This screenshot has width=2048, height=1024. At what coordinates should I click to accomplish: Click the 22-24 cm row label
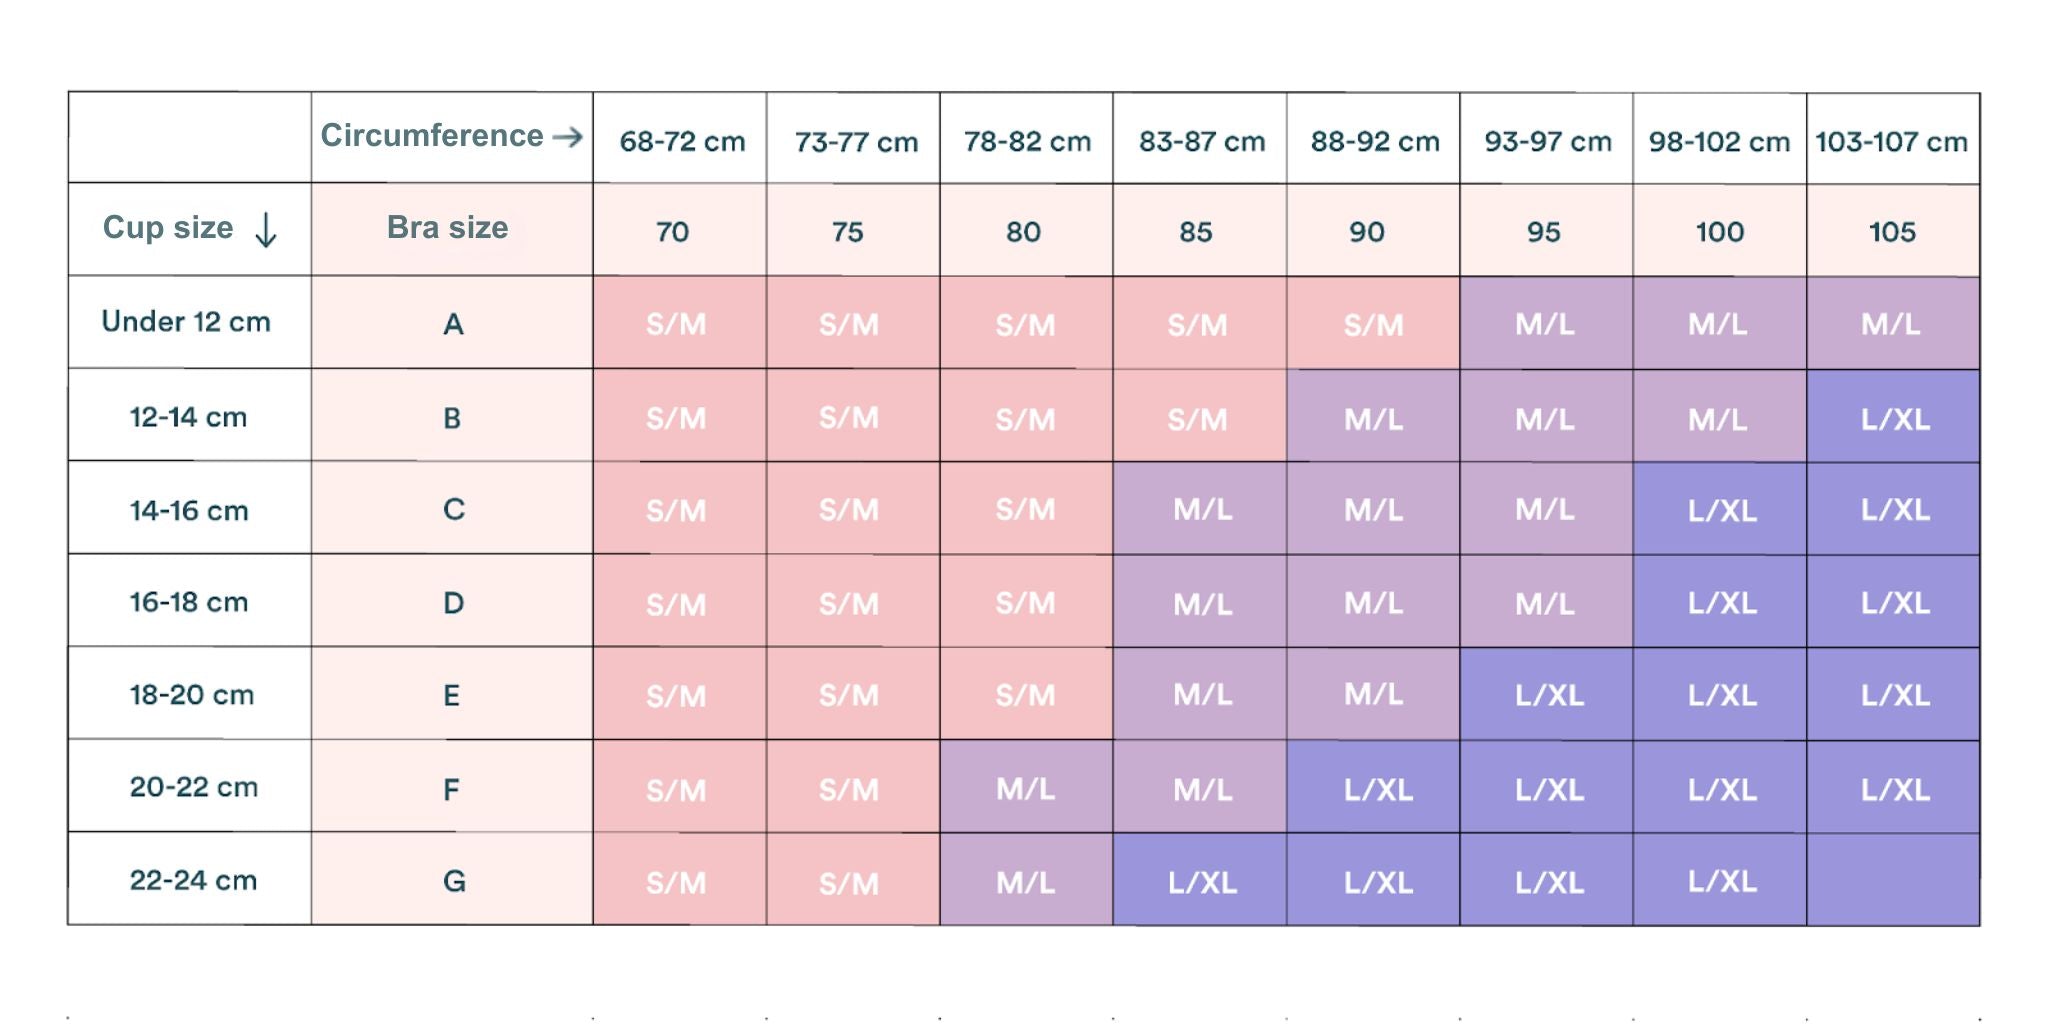[193, 880]
